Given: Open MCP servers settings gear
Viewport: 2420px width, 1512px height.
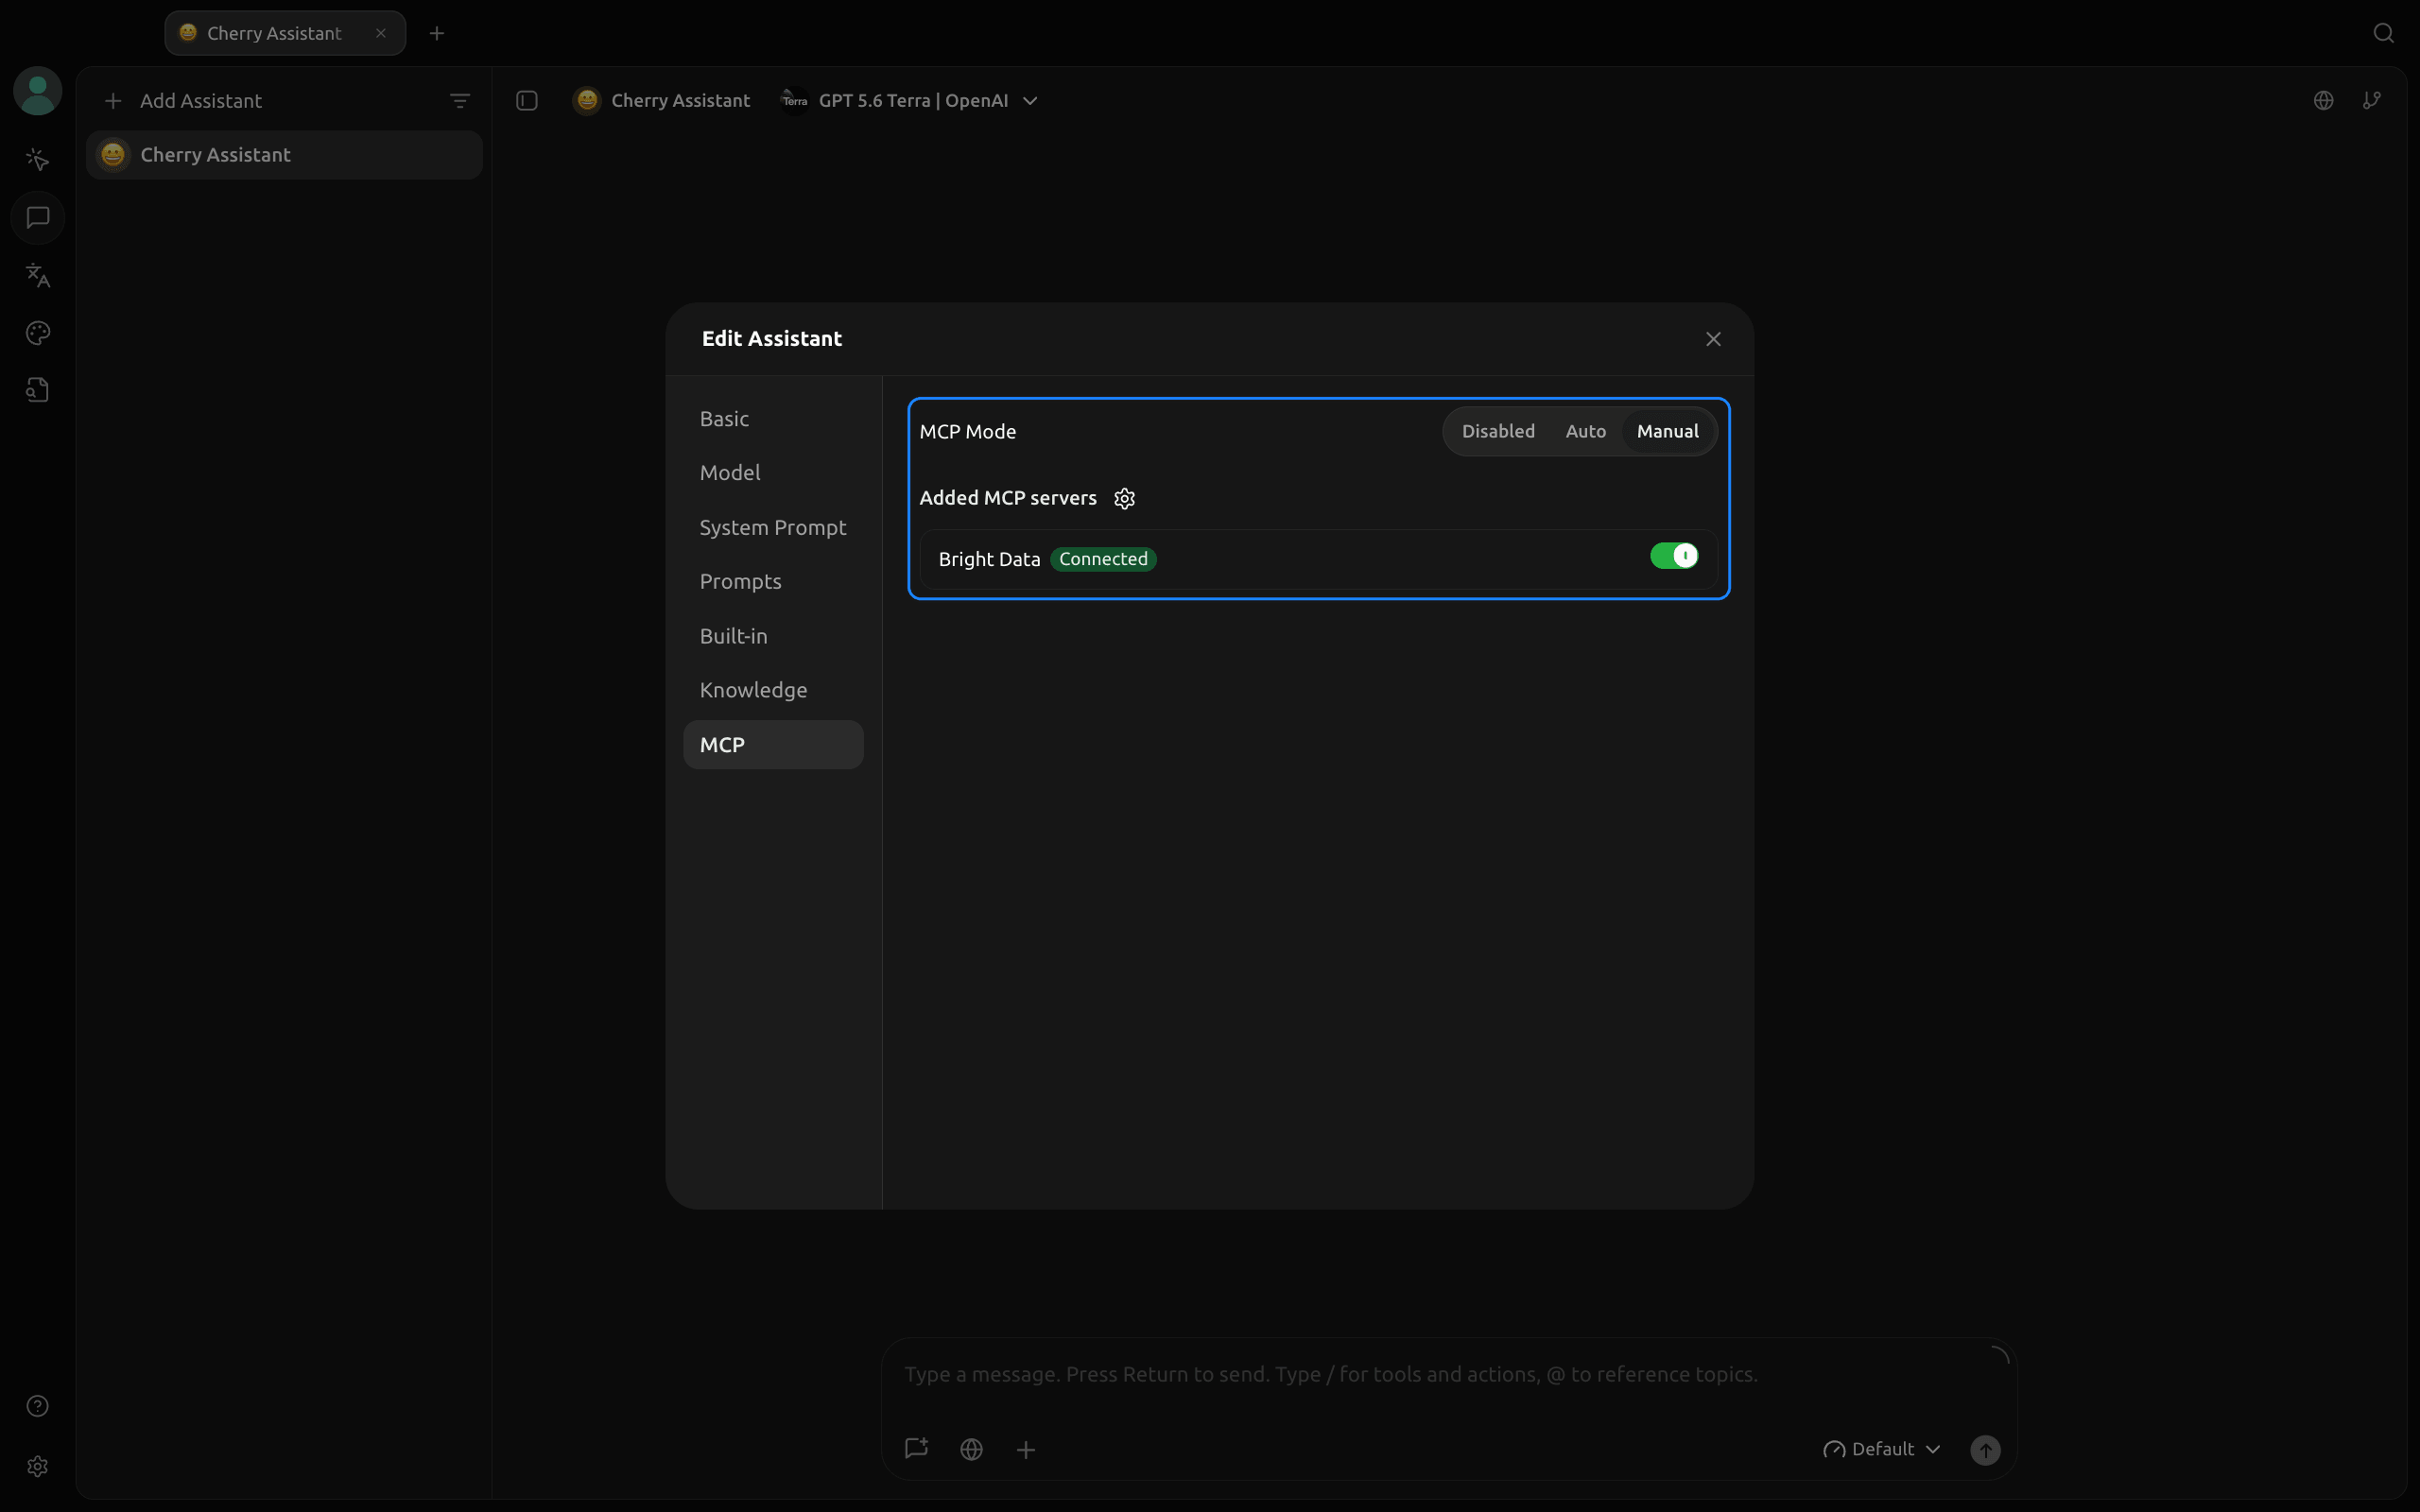Looking at the screenshot, I should [x=1125, y=499].
